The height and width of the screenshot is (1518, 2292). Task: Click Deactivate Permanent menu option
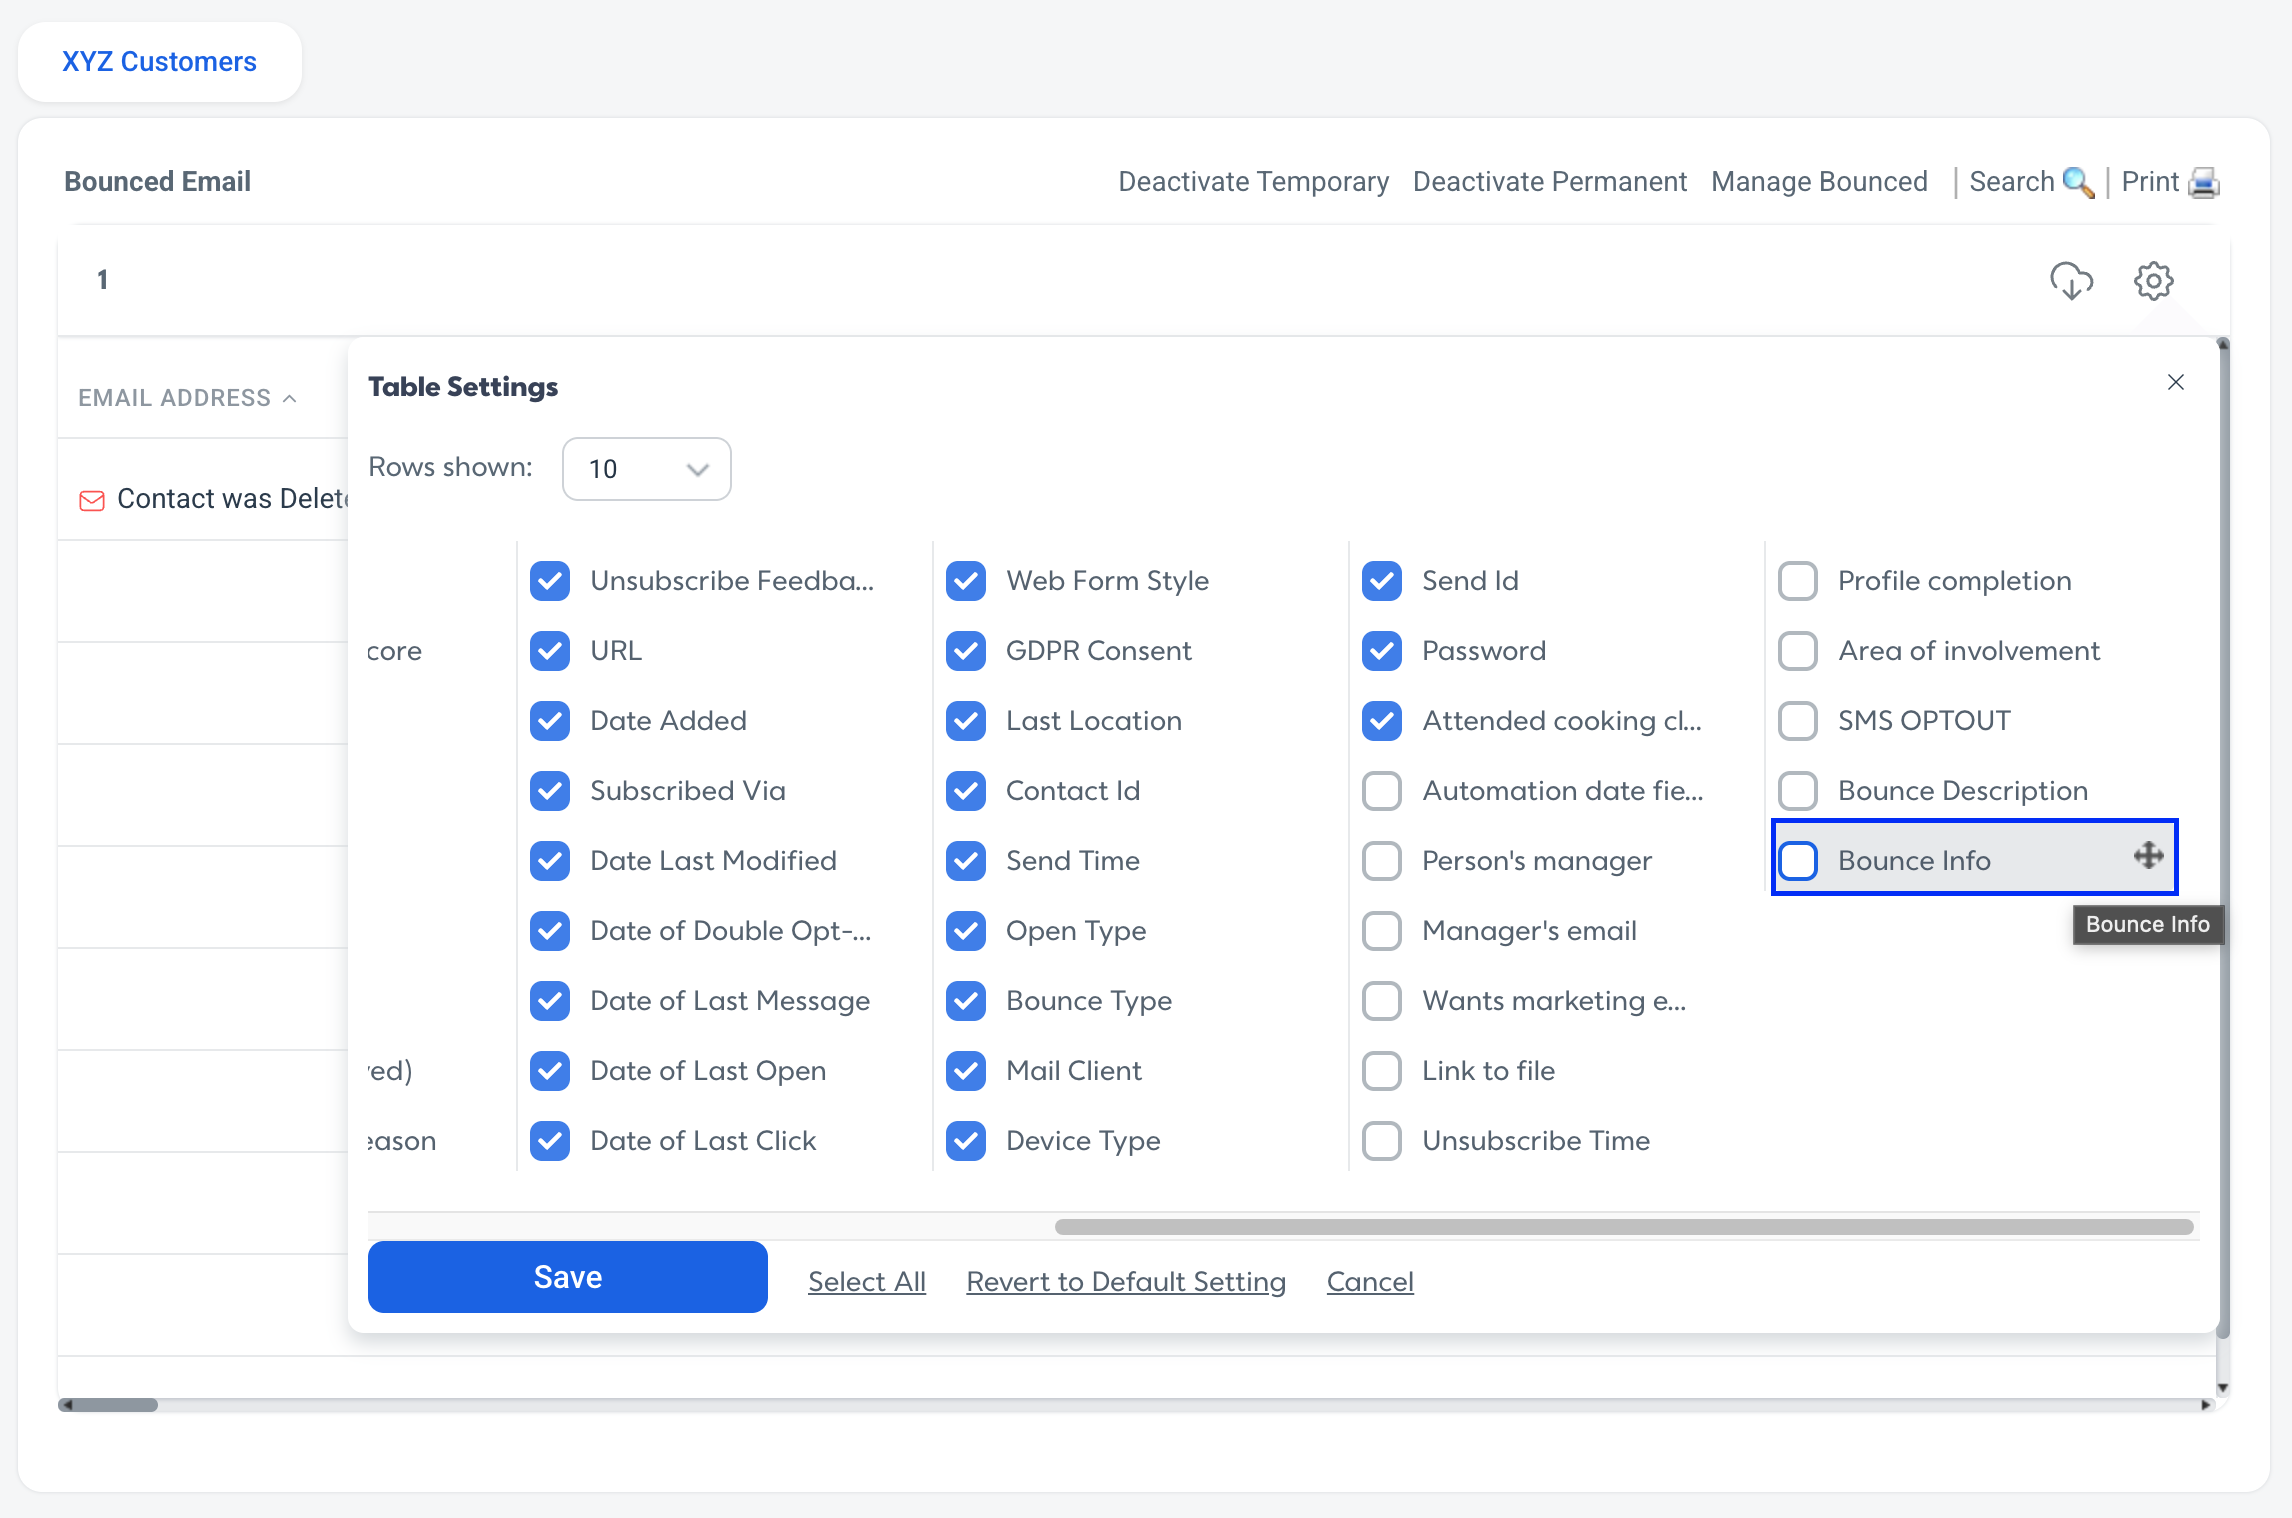tap(1549, 182)
